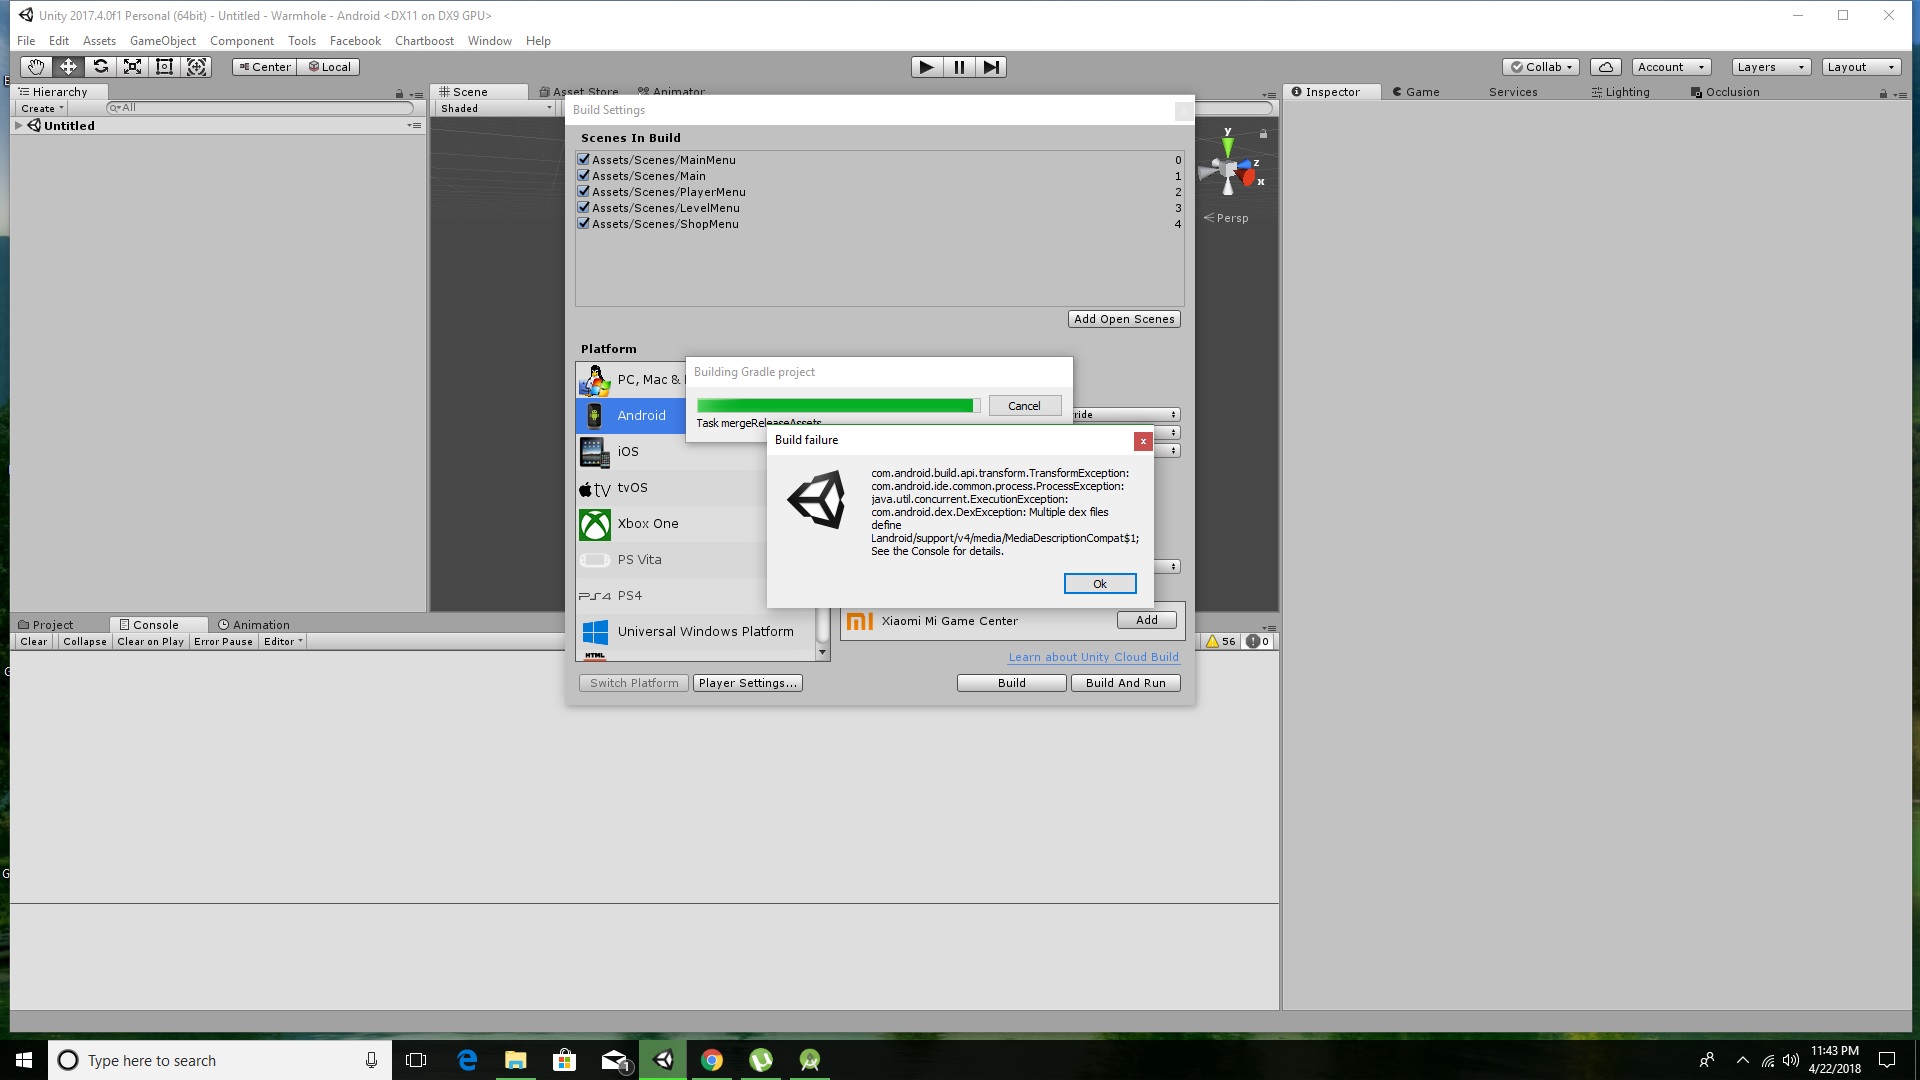Viewport: 1920px width, 1080px height.
Task: Open the Hierarchy panel options menu
Action: coord(415,93)
